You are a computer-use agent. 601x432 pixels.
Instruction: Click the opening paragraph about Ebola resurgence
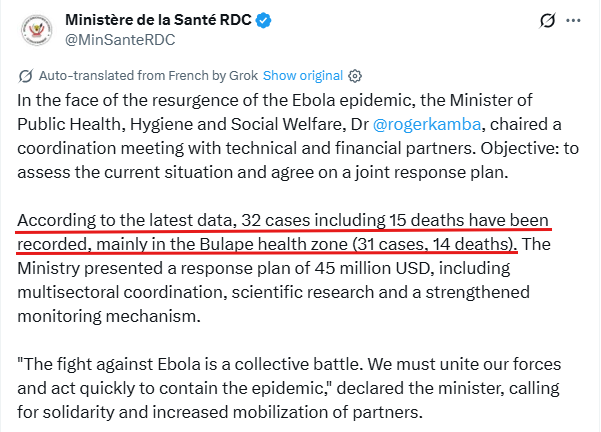point(298,136)
